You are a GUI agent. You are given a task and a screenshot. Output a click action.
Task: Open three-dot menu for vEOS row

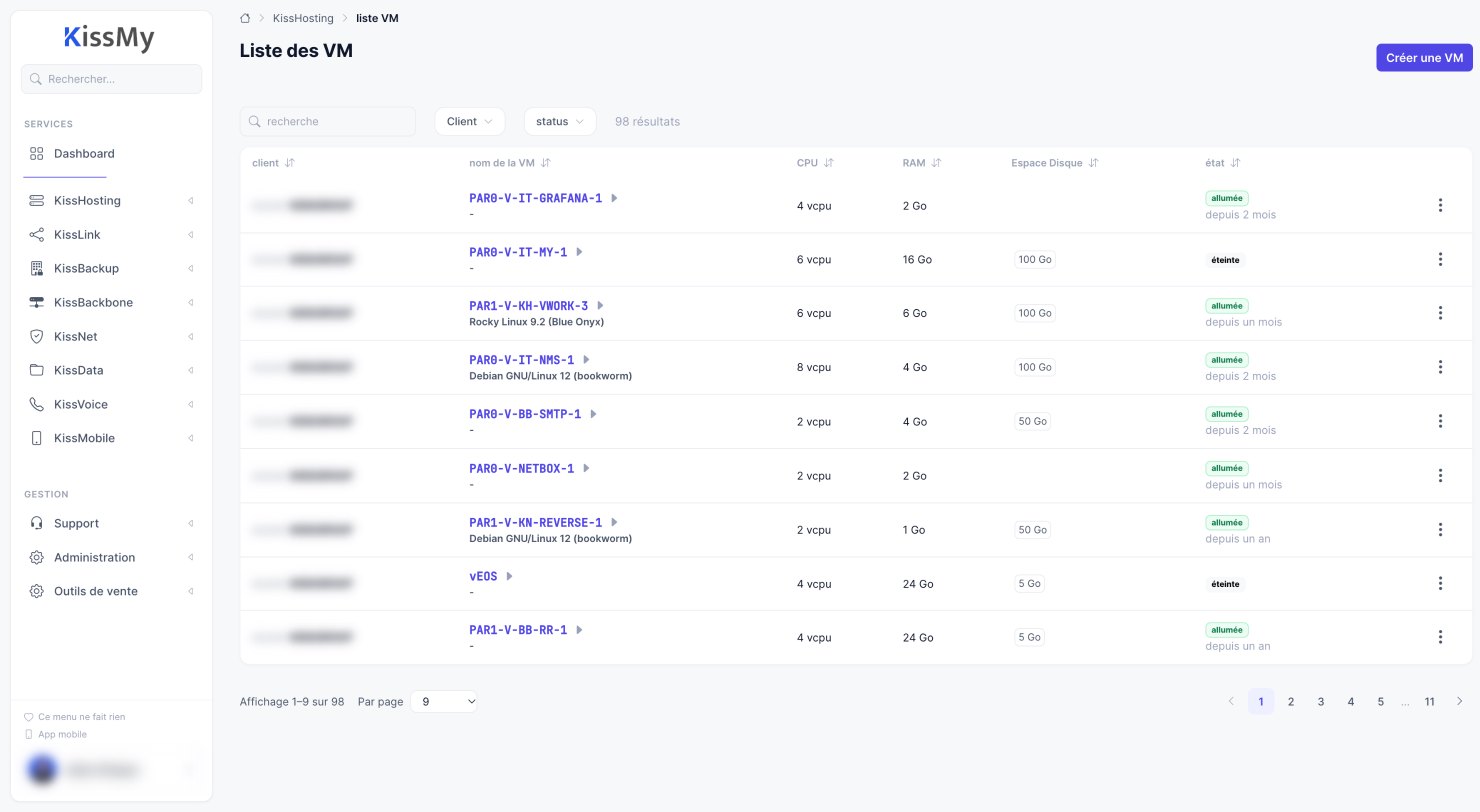[x=1440, y=583]
